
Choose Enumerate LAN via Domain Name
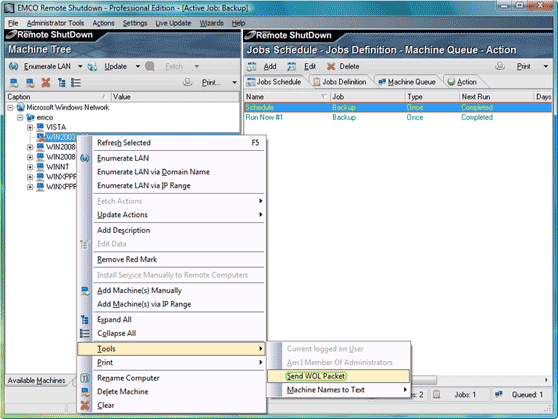(171, 172)
